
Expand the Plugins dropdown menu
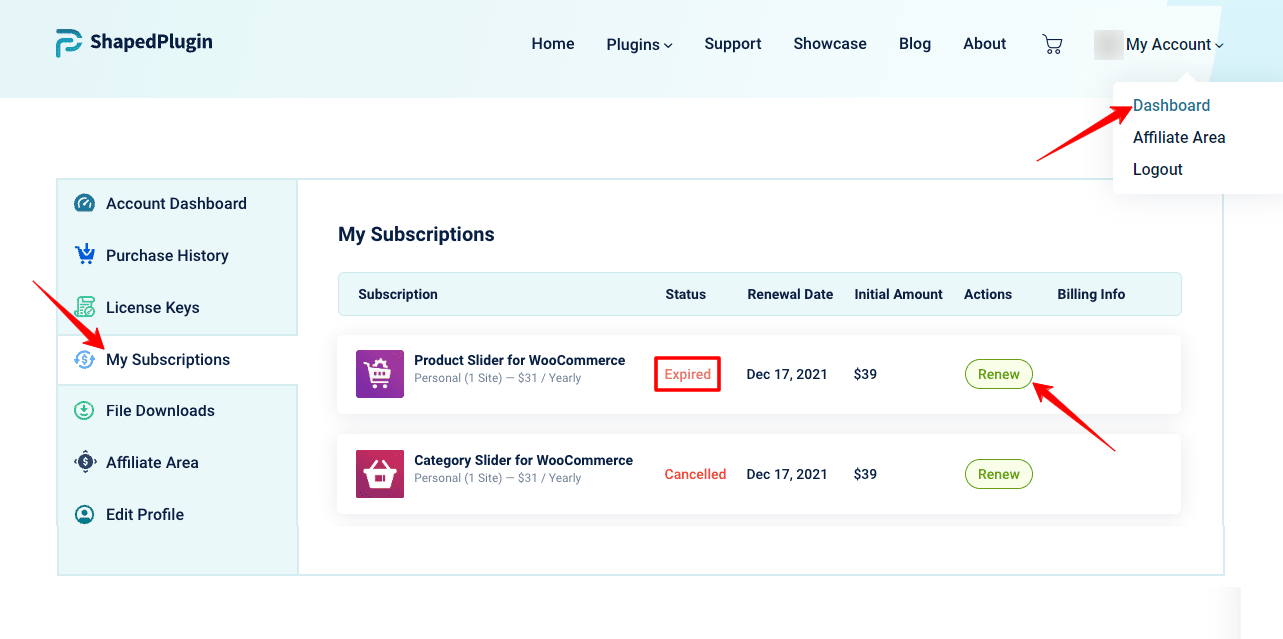point(639,44)
